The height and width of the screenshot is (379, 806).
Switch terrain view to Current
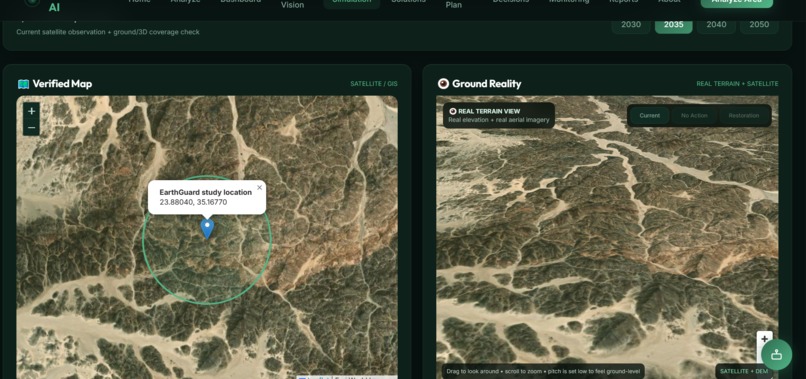[x=650, y=116]
